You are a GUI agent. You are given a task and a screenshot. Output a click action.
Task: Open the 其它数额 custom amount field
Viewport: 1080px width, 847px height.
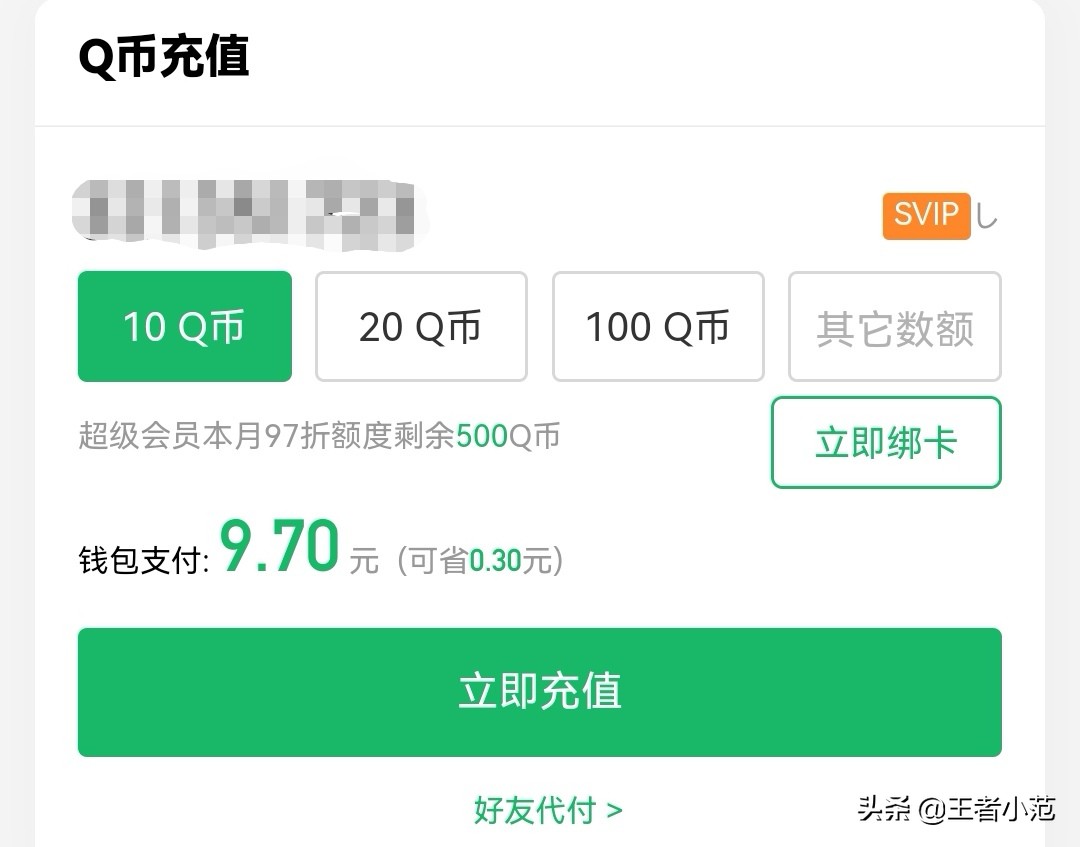point(894,327)
